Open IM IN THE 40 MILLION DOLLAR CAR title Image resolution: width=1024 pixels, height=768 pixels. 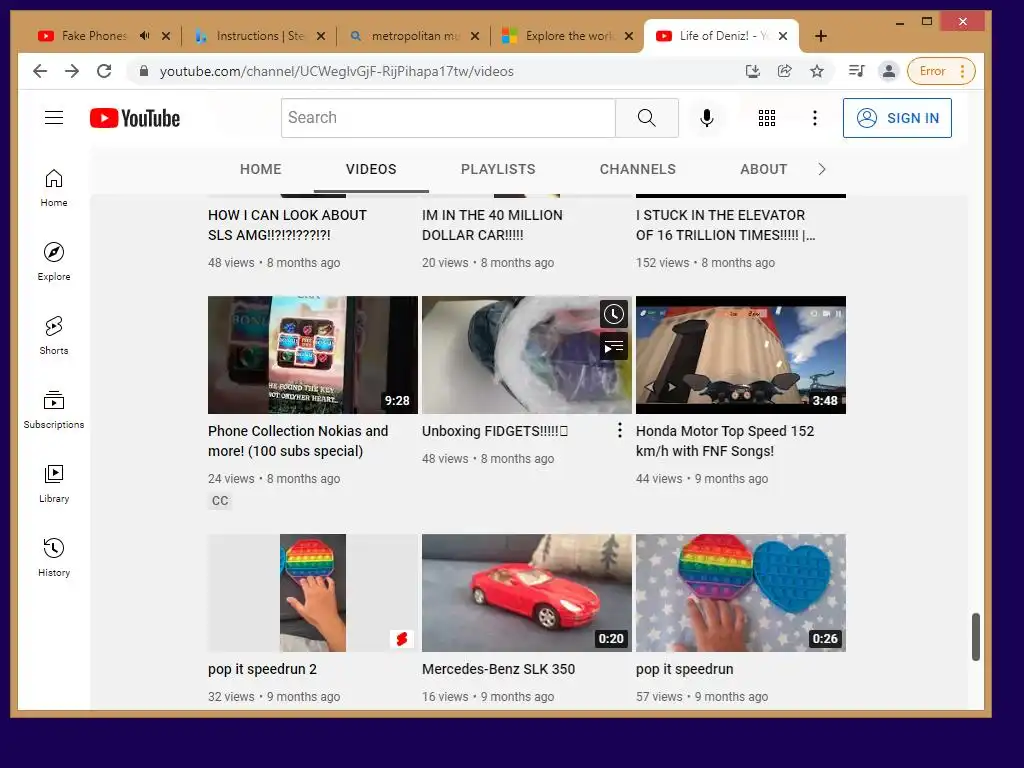pyautogui.click(x=492, y=225)
